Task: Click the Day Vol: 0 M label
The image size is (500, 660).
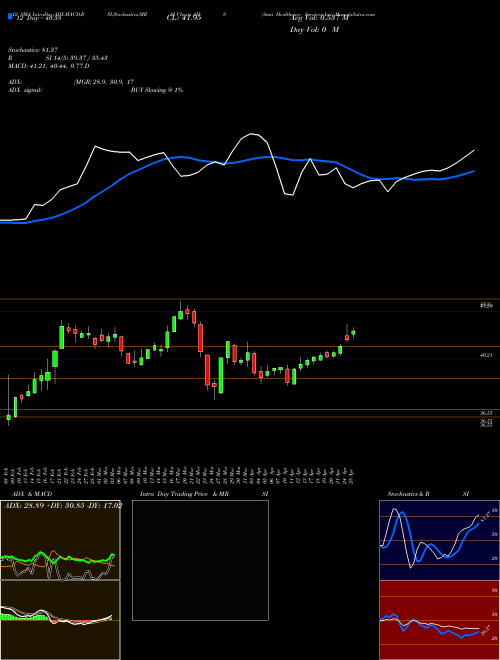Action: pyautogui.click(x=314, y=29)
